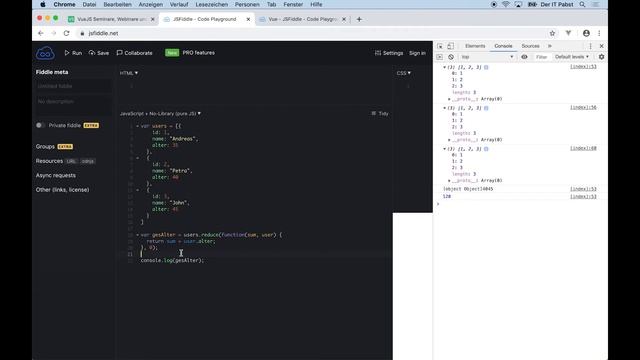Viewport: 640px width, 360px height.
Task: Click the Vue devtools extension icon
Action: coord(568,33)
